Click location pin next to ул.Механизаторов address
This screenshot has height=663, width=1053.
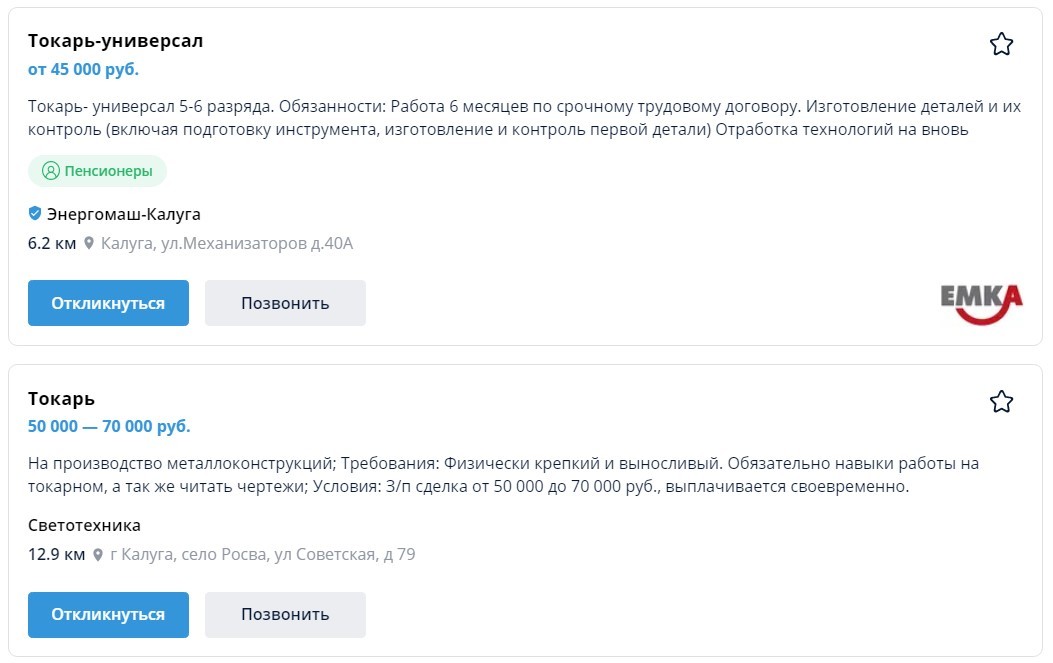pos(89,243)
